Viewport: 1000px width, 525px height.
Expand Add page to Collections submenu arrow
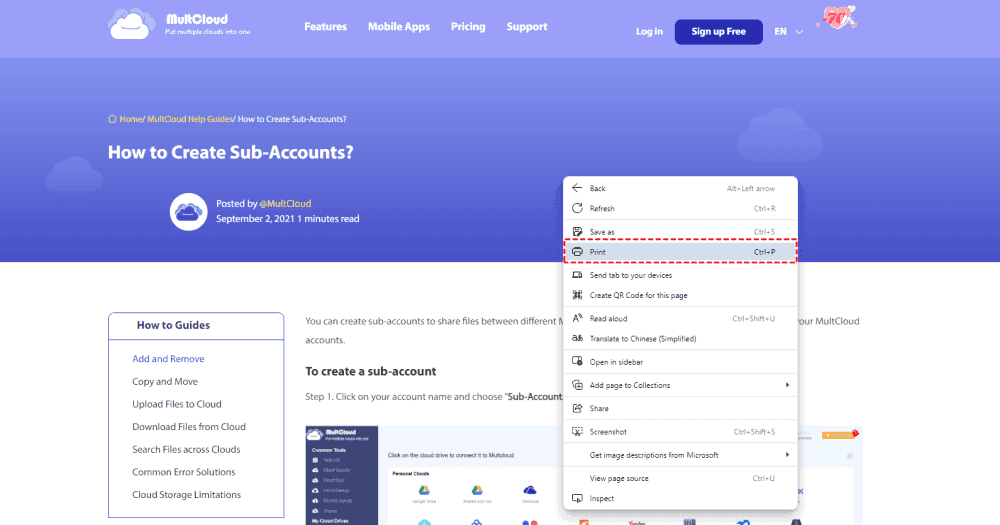click(x=787, y=385)
